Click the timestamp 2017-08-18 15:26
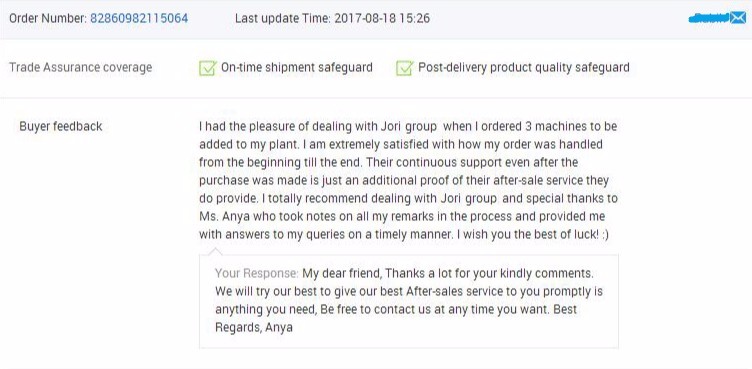This screenshot has height=369, width=752. click(382, 18)
